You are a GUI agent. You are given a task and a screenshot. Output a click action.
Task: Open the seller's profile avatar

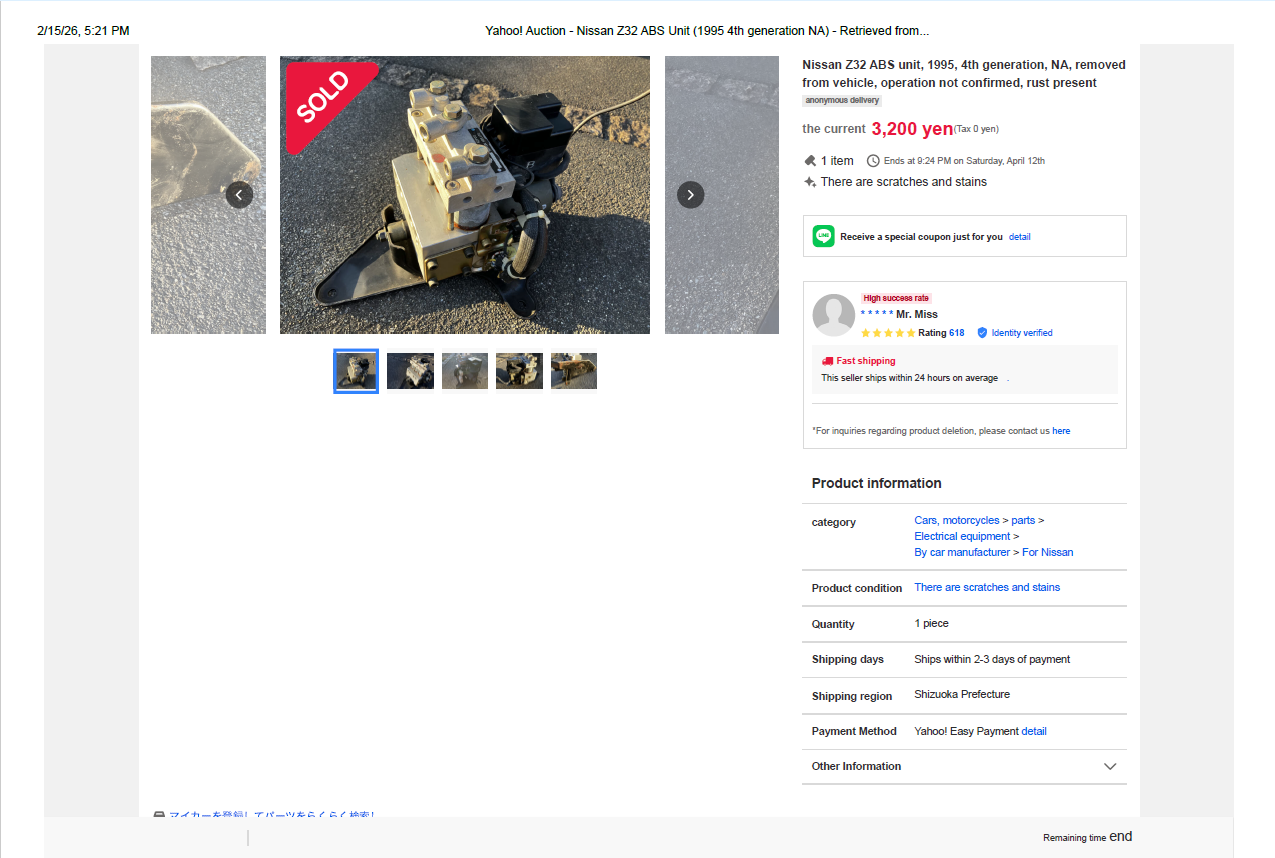click(834, 315)
